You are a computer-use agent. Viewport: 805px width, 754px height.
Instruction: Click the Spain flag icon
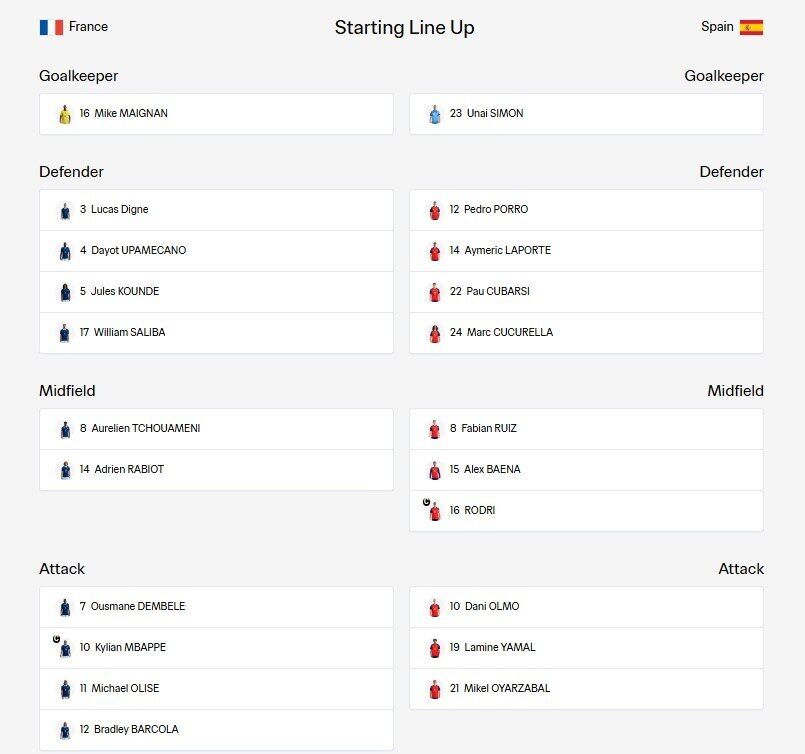tap(751, 27)
